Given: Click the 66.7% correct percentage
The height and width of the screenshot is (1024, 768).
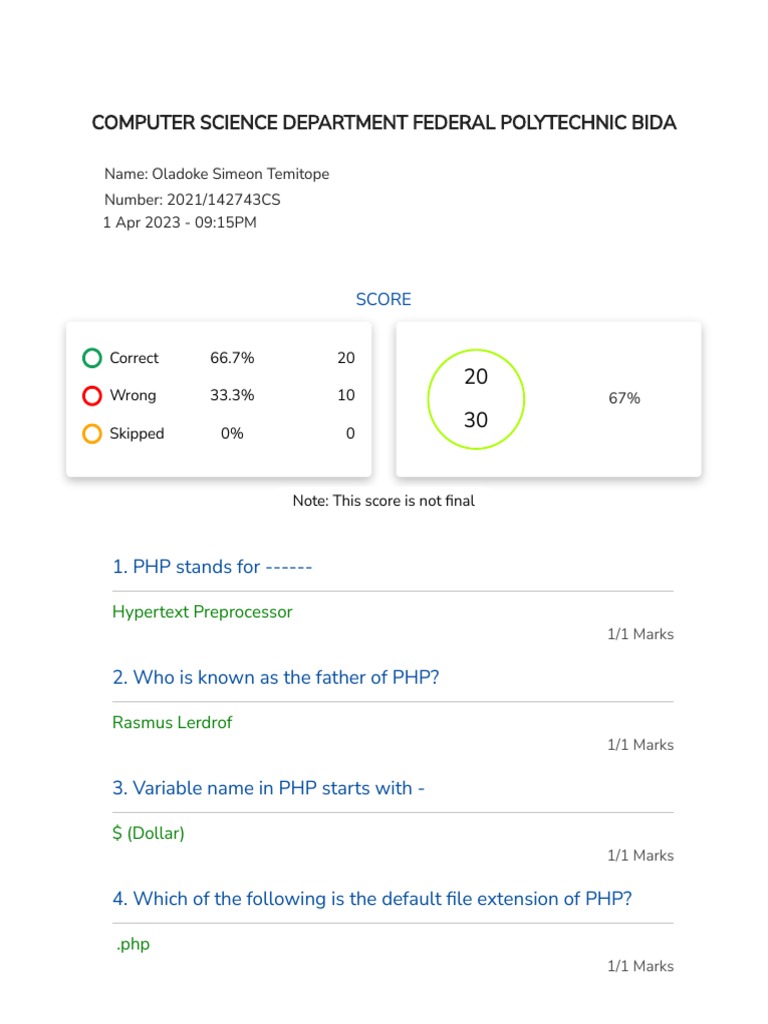Looking at the screenshot, I should tap(232, 358).
